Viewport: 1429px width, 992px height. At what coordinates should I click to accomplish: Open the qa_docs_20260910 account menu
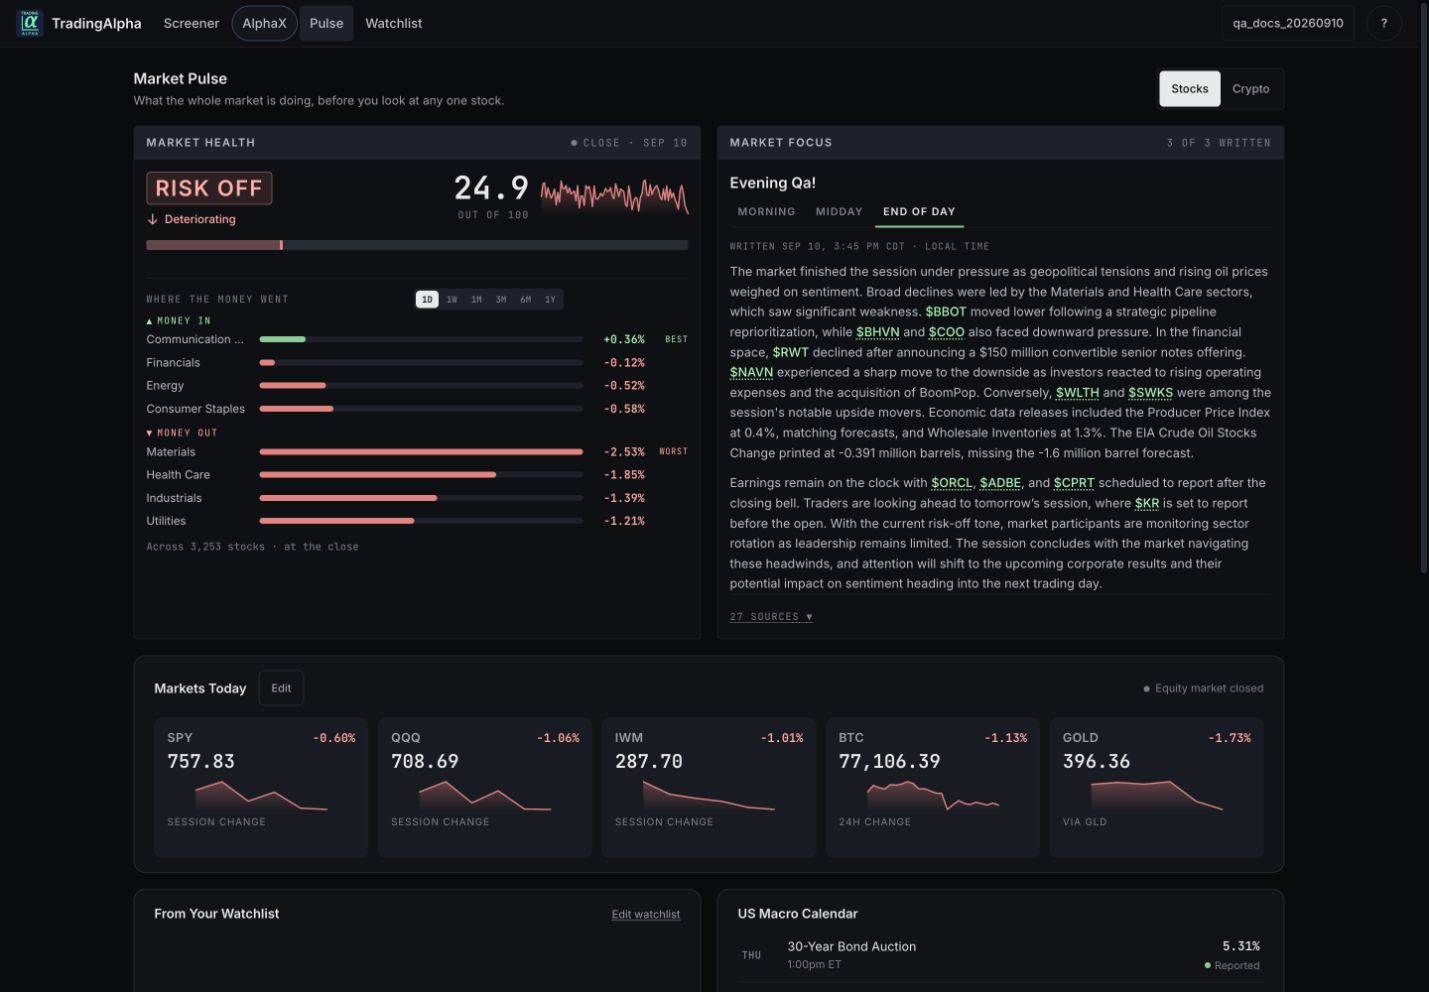(1288, 23)
